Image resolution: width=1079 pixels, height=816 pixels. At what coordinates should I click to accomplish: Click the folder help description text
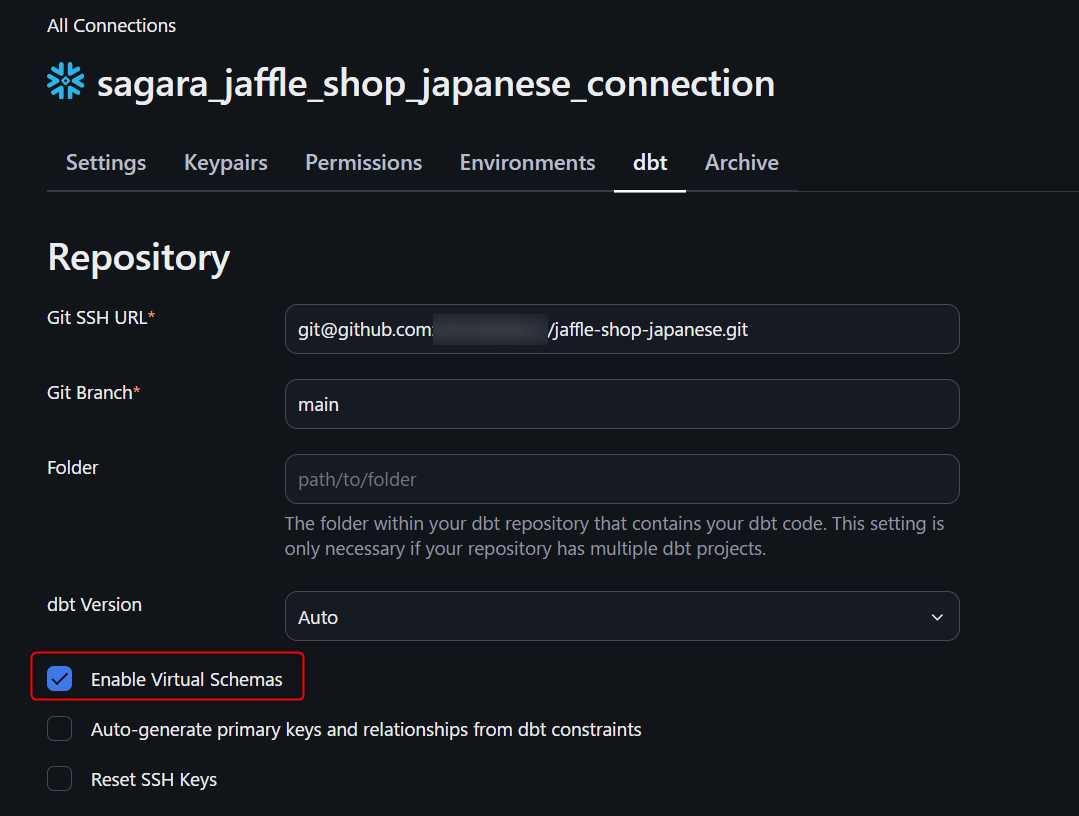pyautogui.click(x=614, y=536)
